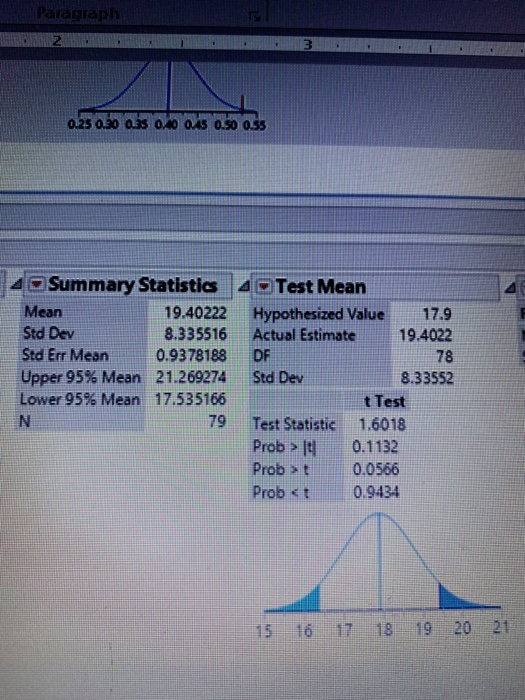
Task: Click the Hypothesized Value label
Action: click(319, 314)
